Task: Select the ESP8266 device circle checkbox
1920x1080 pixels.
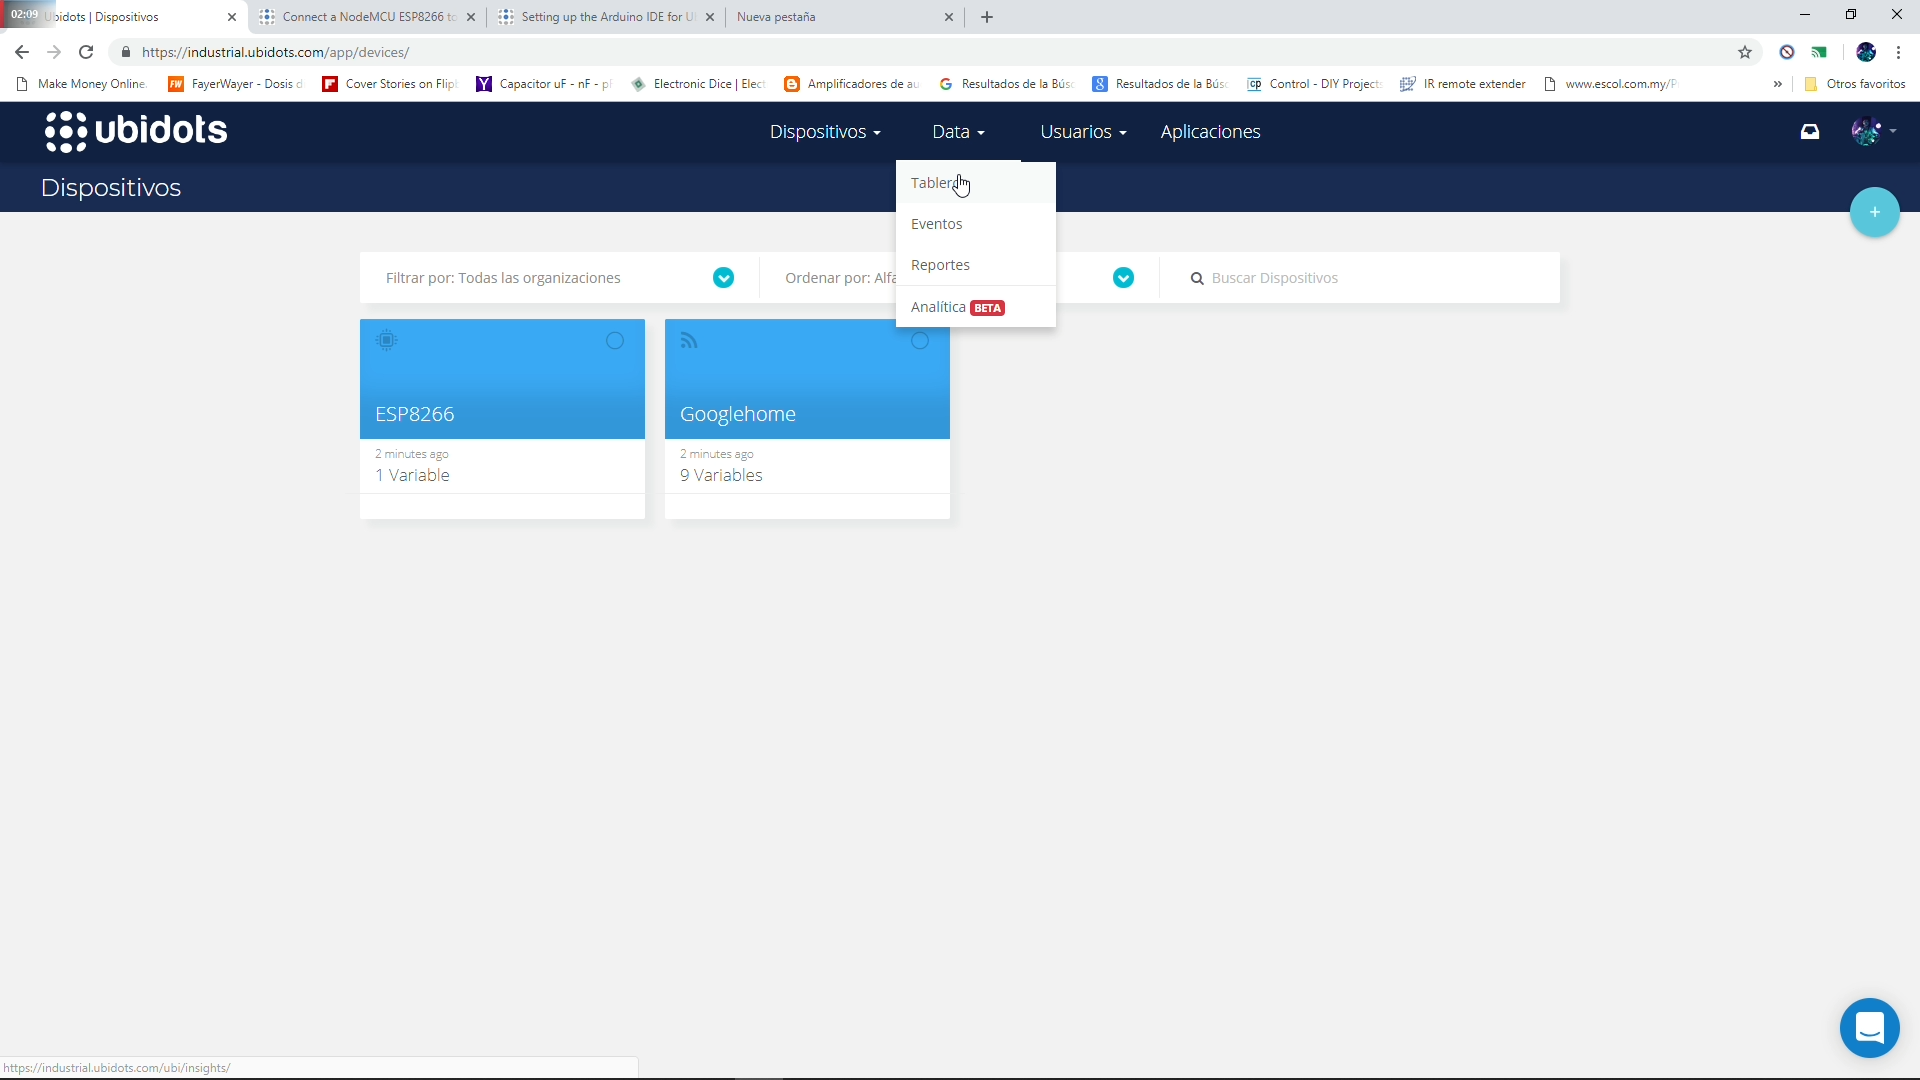Action: pos(615,341)
